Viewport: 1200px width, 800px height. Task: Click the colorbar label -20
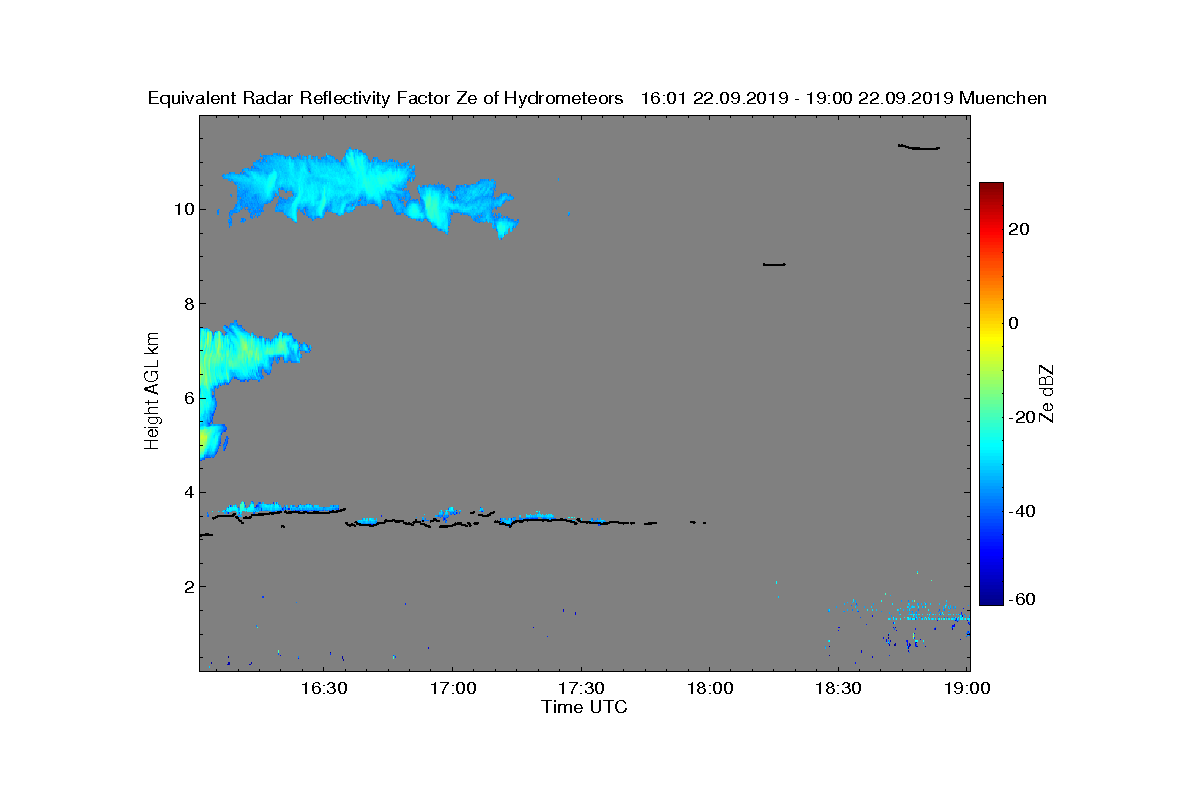click(1022, 417)
